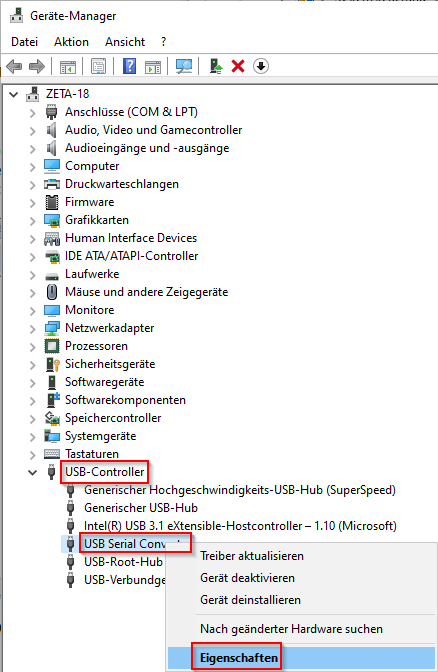Click the Human Interface Devices icon
This screenshot has width=438, height=672.
(x=52, y=238)
